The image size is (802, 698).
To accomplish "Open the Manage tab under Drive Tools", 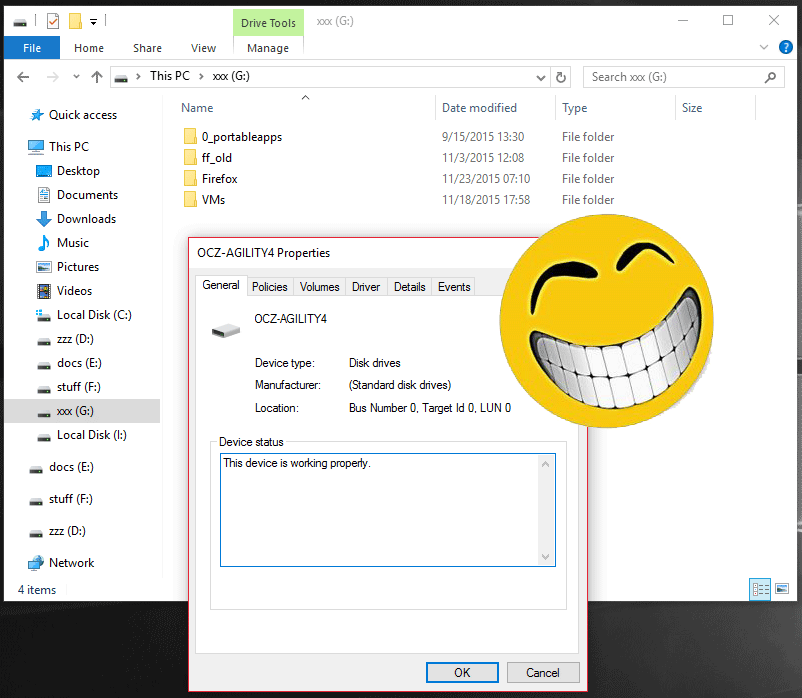I will click(x=268, y=48).
